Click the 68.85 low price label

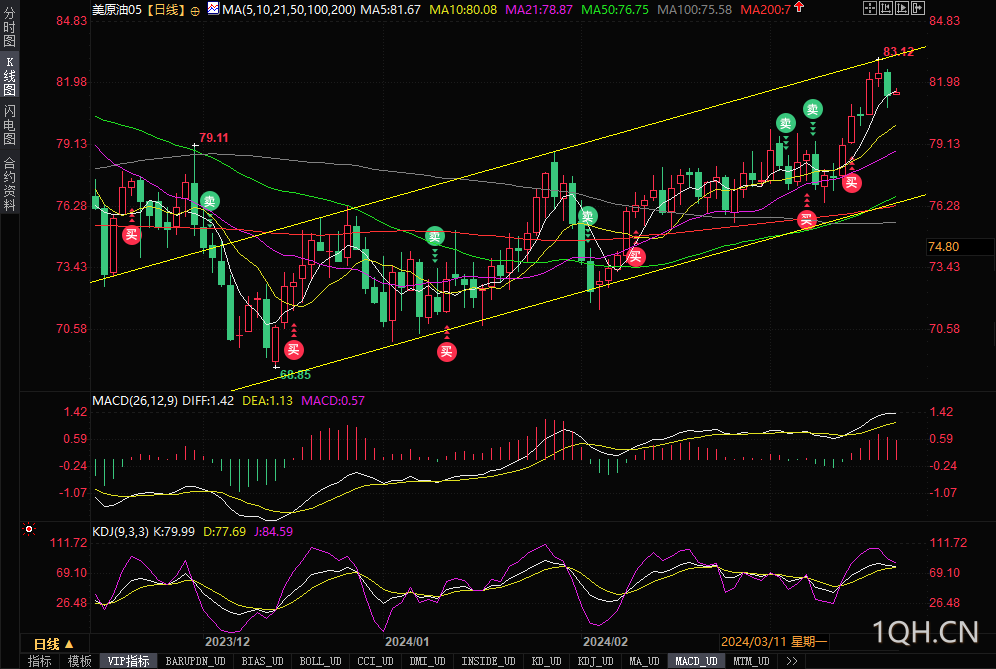click(x=295, y=375)
